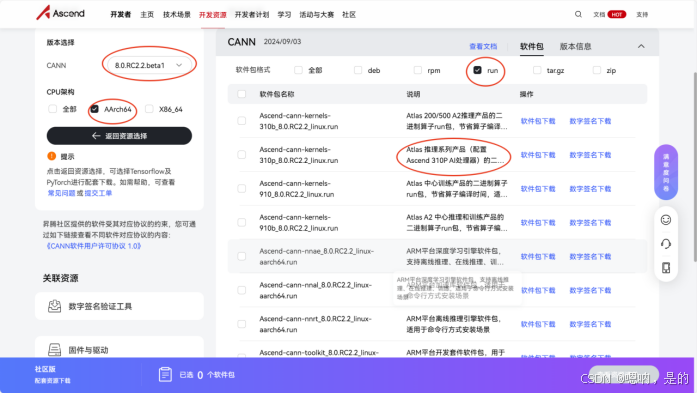Image resolution: width=698 pixels, height=393 pixels.
Task: Select the cann-nnae package row checkbox
Action: (241, 256)
